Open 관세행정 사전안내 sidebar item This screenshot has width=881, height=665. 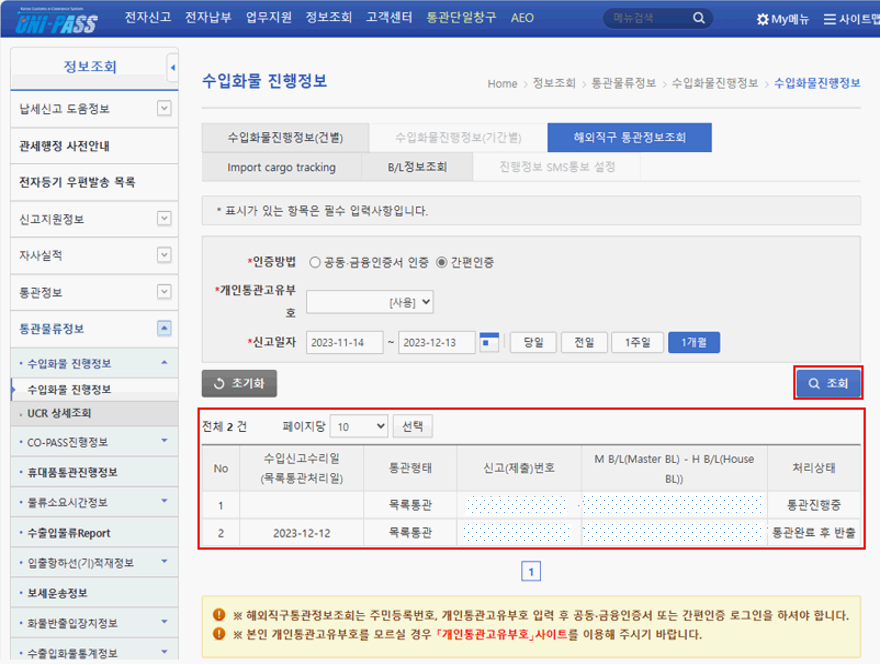94,146
